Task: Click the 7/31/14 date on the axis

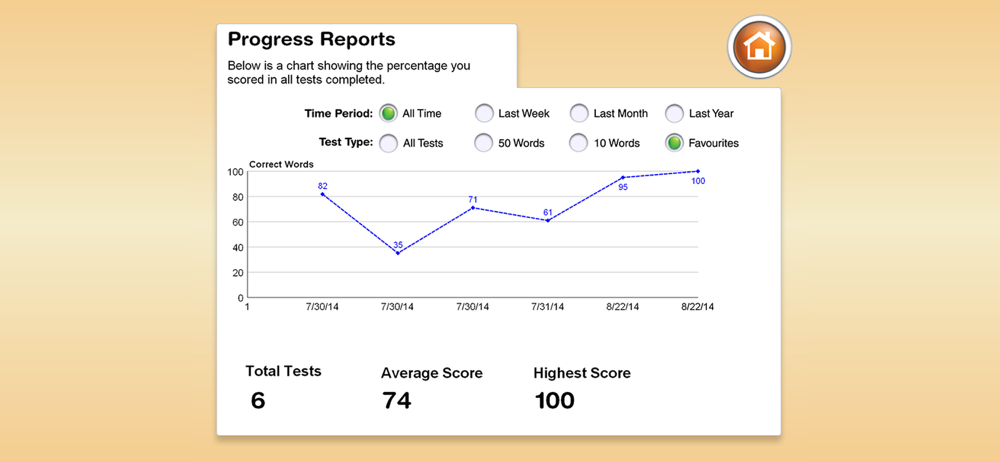Action: (x=548, y=307)
